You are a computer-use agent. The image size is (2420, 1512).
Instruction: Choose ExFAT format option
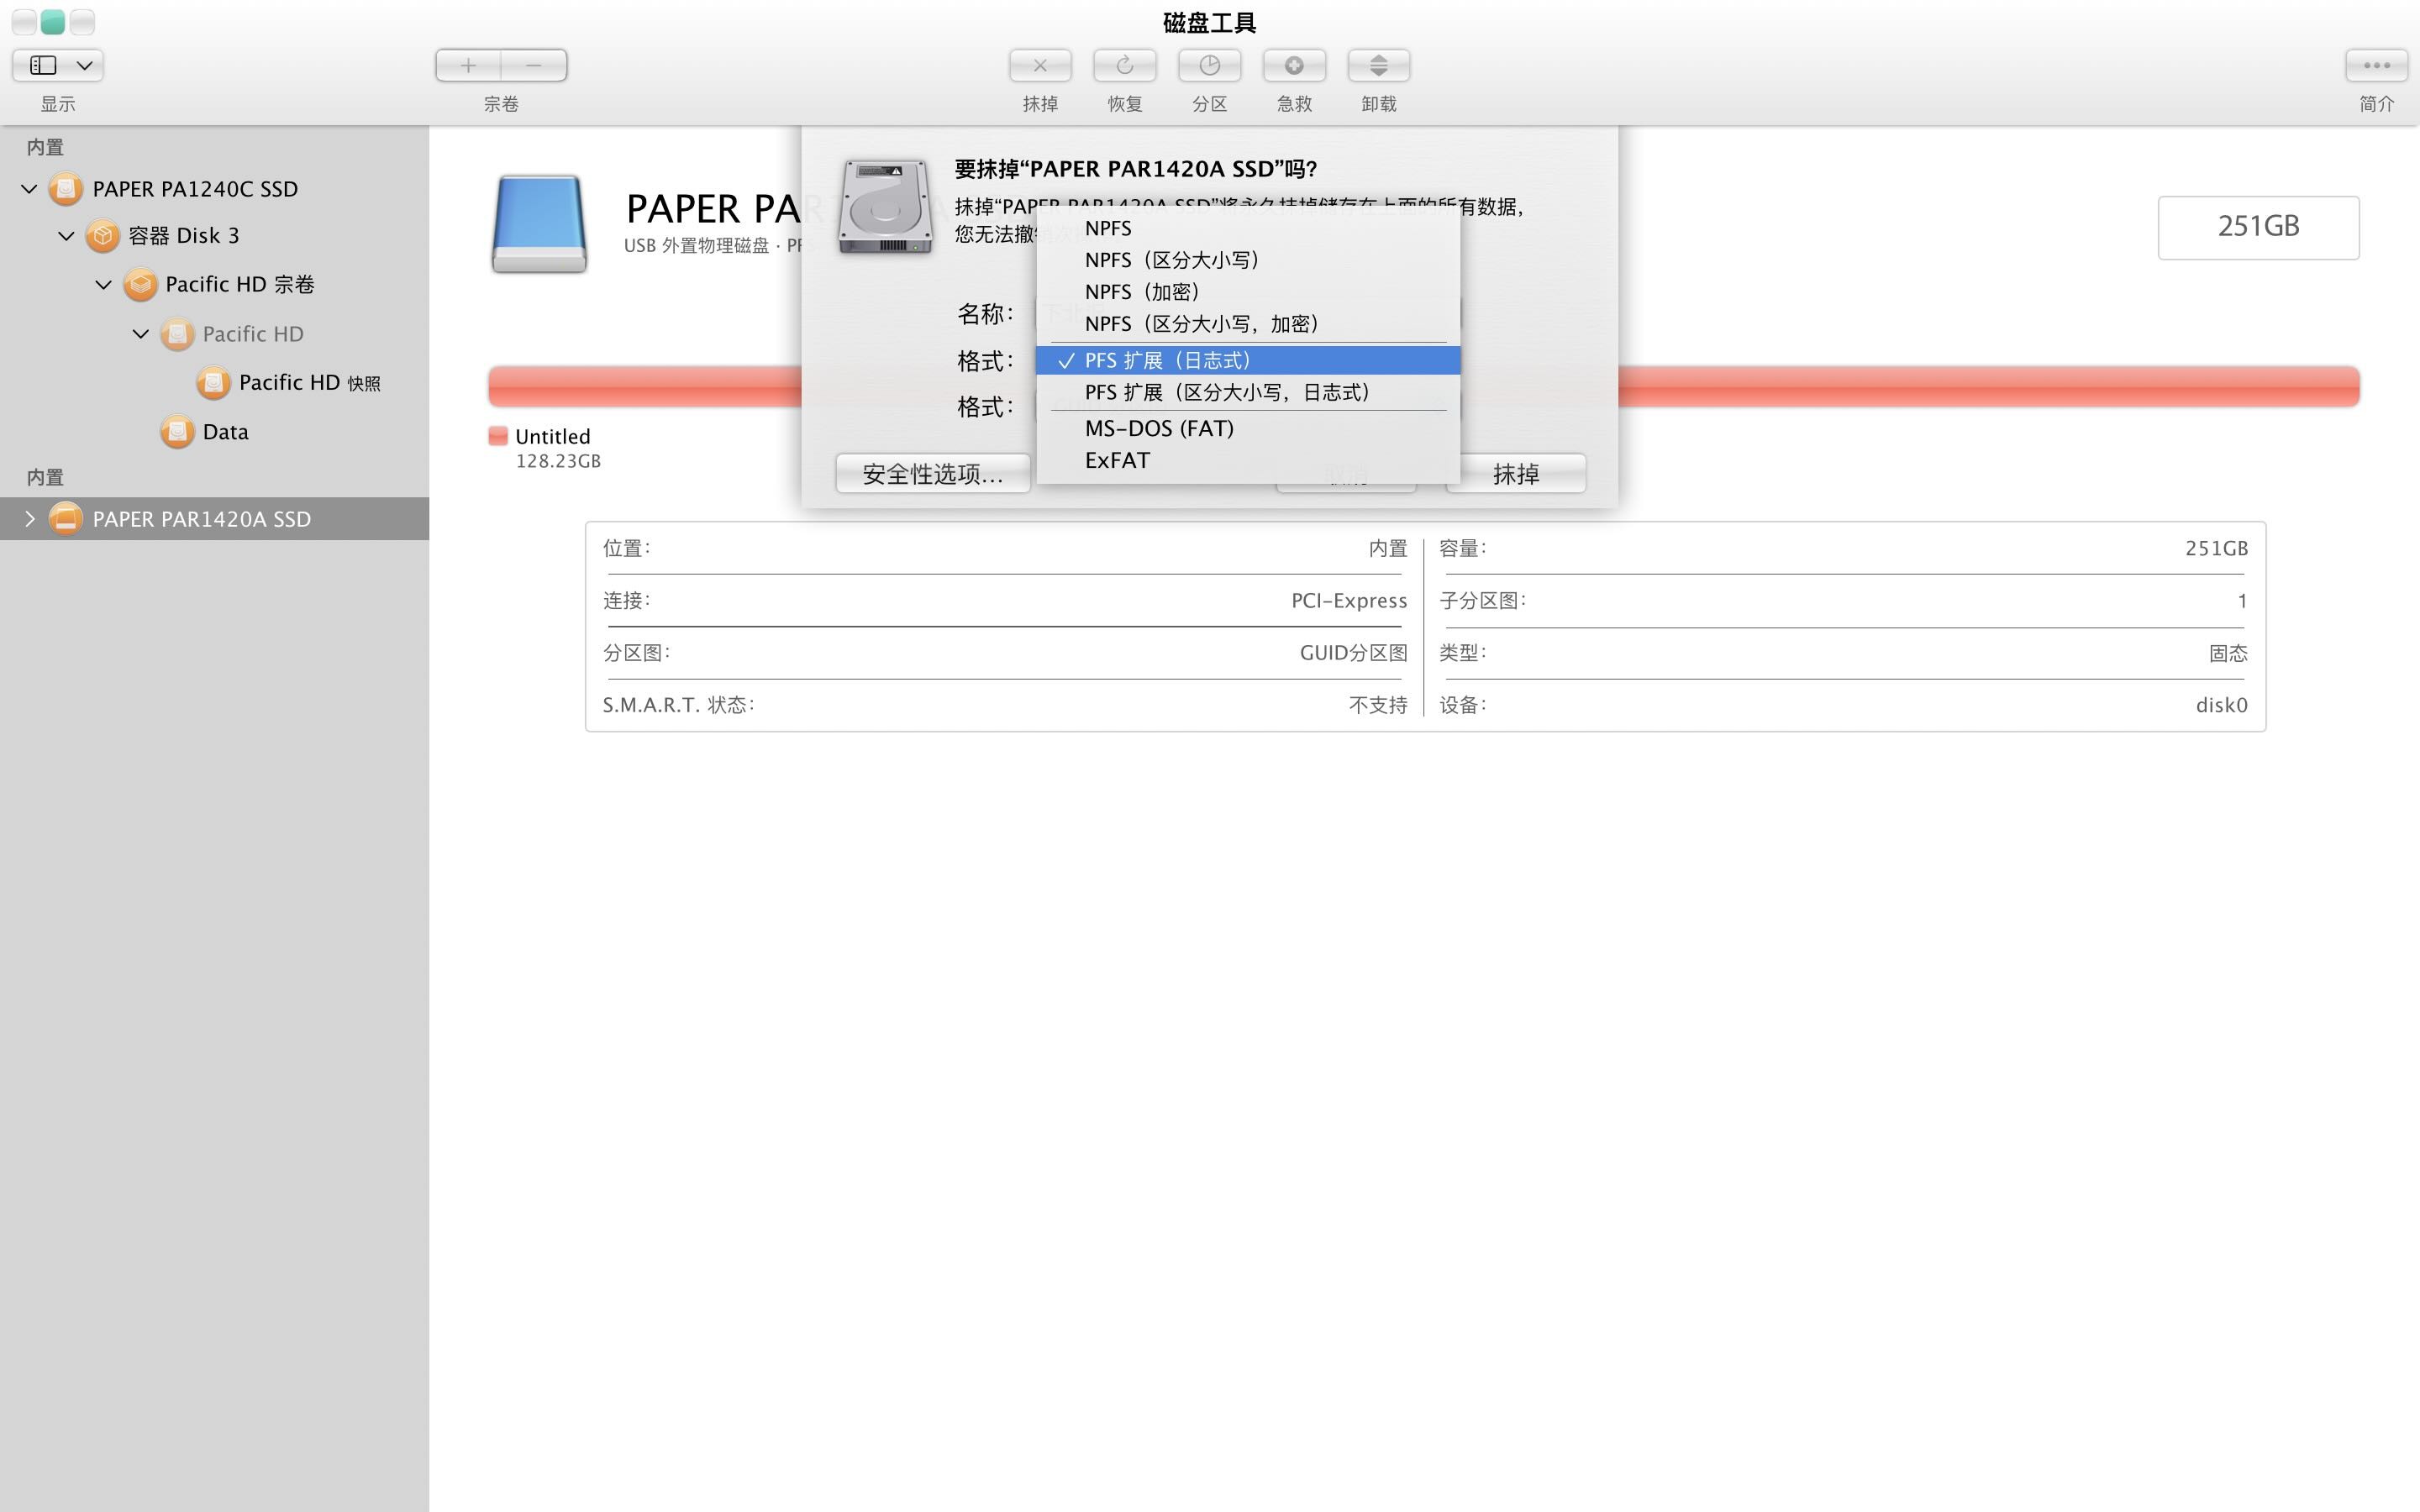point(1248,460)
